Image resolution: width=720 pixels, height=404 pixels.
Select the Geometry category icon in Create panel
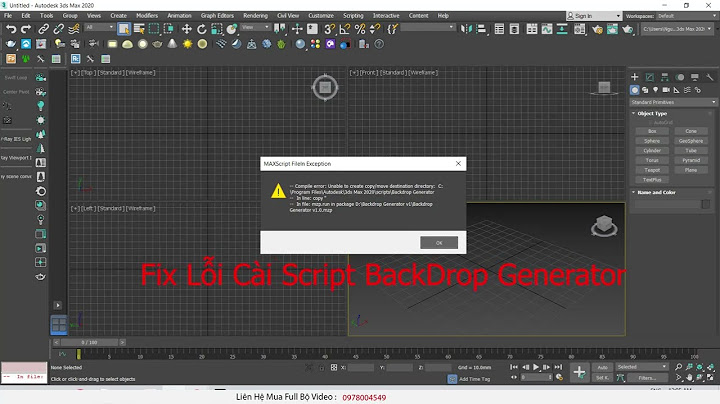click(x=635, y=90)
